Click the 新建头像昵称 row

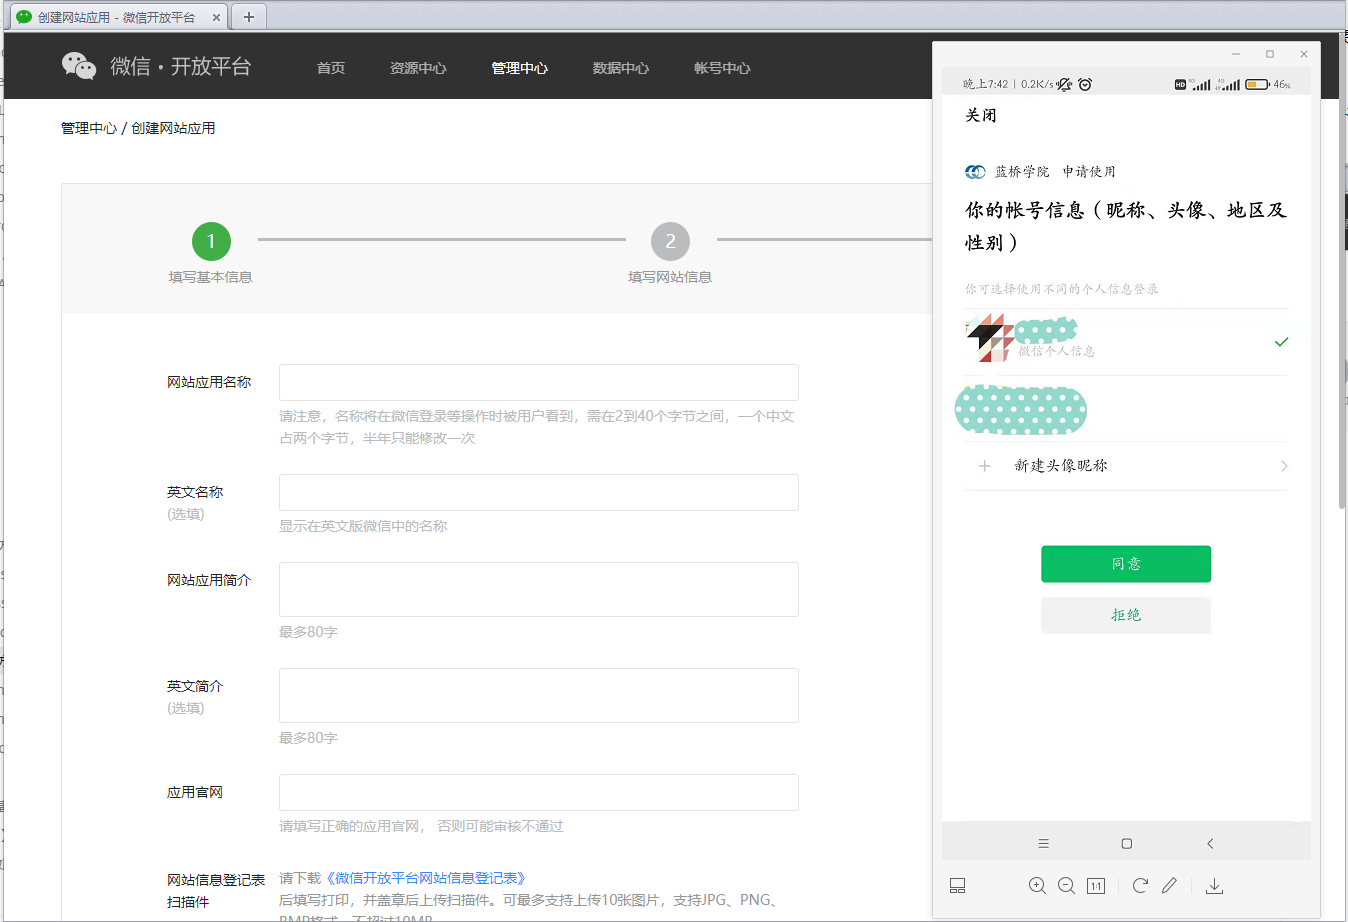(x=1126, y=466)
